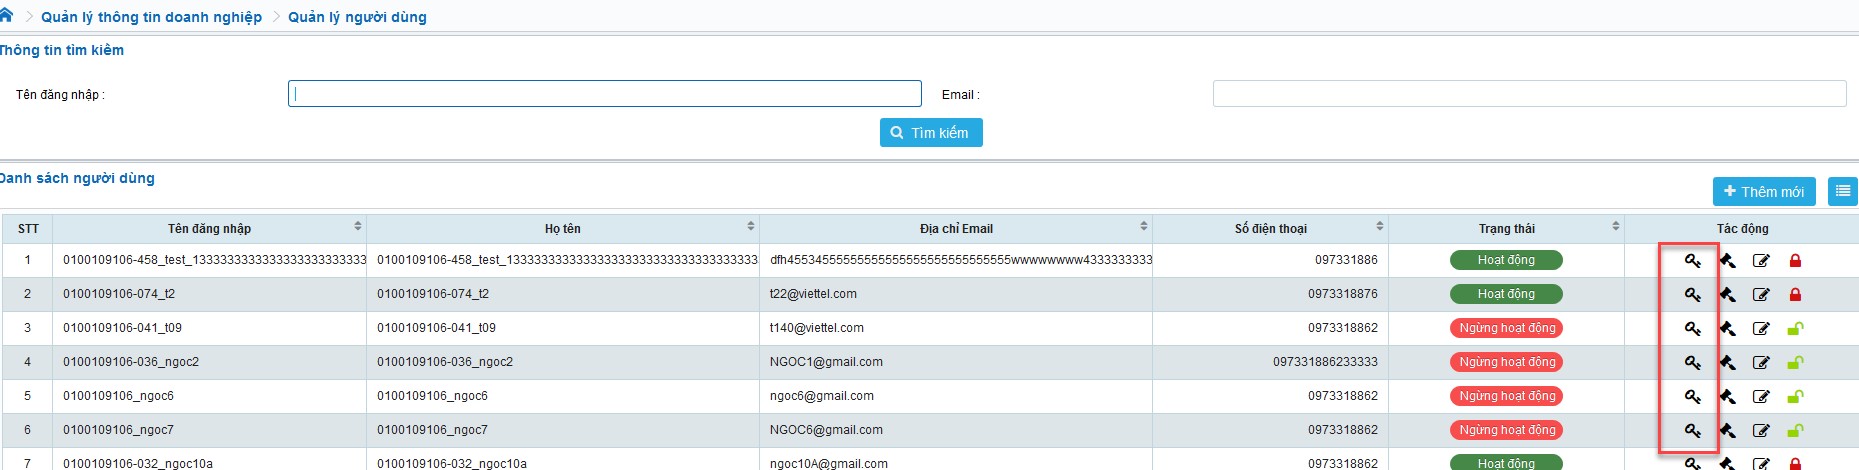Sort by Tên đăng nhập column arrows
The image size is (1859, 470).
tap(357, 227)
